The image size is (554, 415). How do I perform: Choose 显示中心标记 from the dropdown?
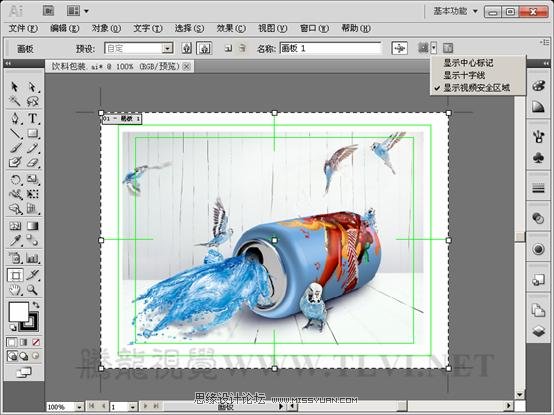tap(468, 63)
